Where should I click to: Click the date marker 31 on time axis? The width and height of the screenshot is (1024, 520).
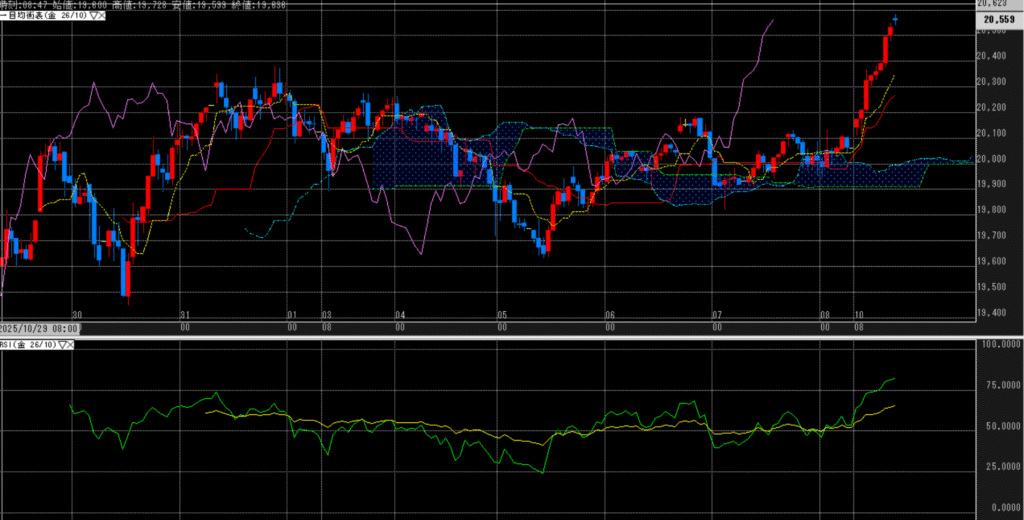(183, 313)
